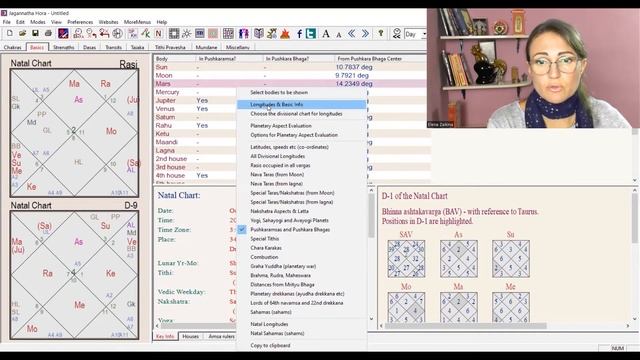Select the Rahu row in the body table
640x360 pixels.
click(x=195, y=125)
